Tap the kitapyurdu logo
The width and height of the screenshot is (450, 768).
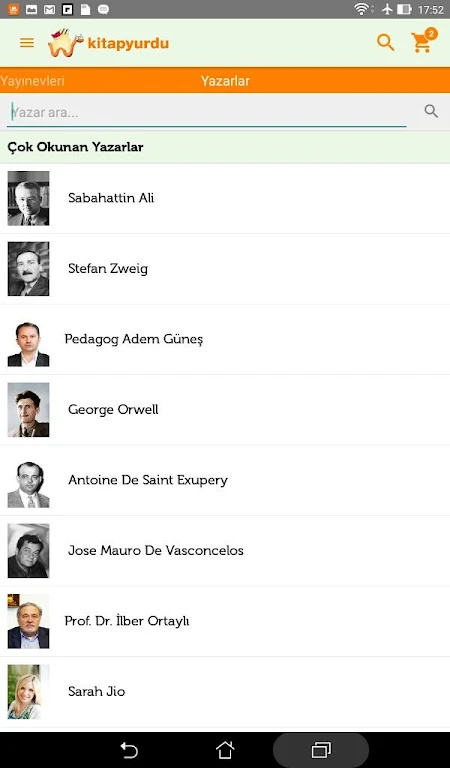pyautogui.click(x=108, y=43)
